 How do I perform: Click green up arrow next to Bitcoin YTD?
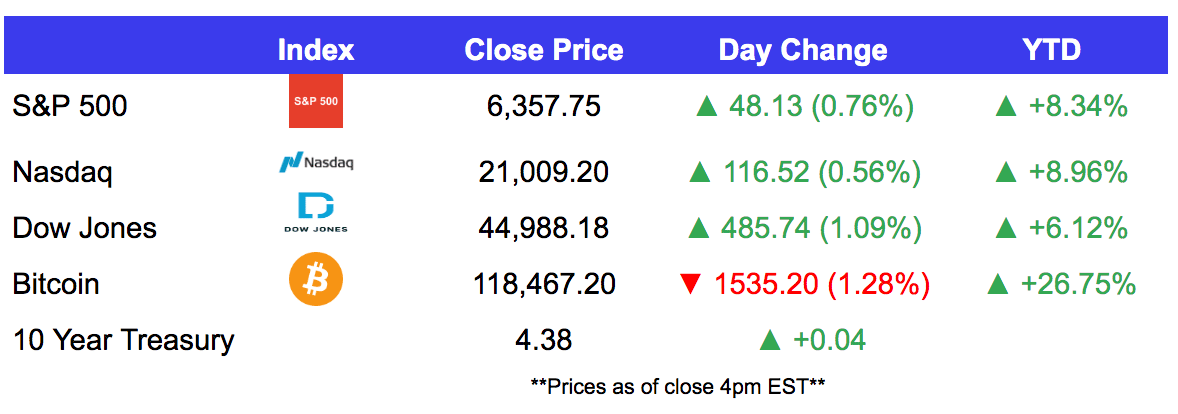998,285
